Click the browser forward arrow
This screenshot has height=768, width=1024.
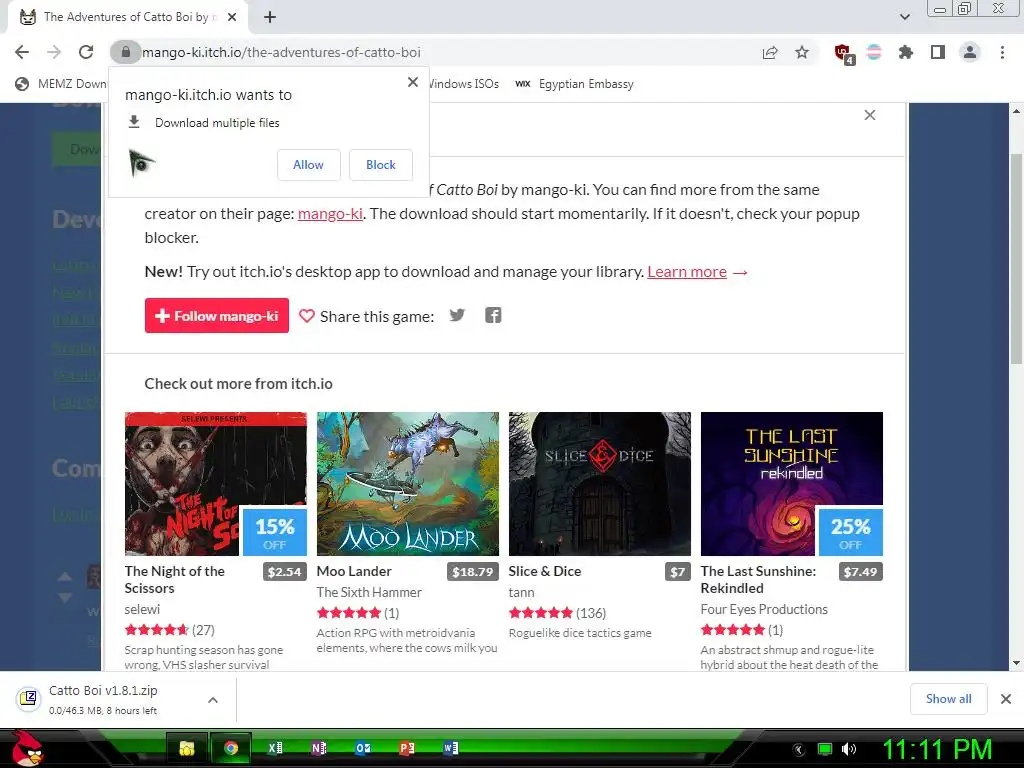coord(54,52)
